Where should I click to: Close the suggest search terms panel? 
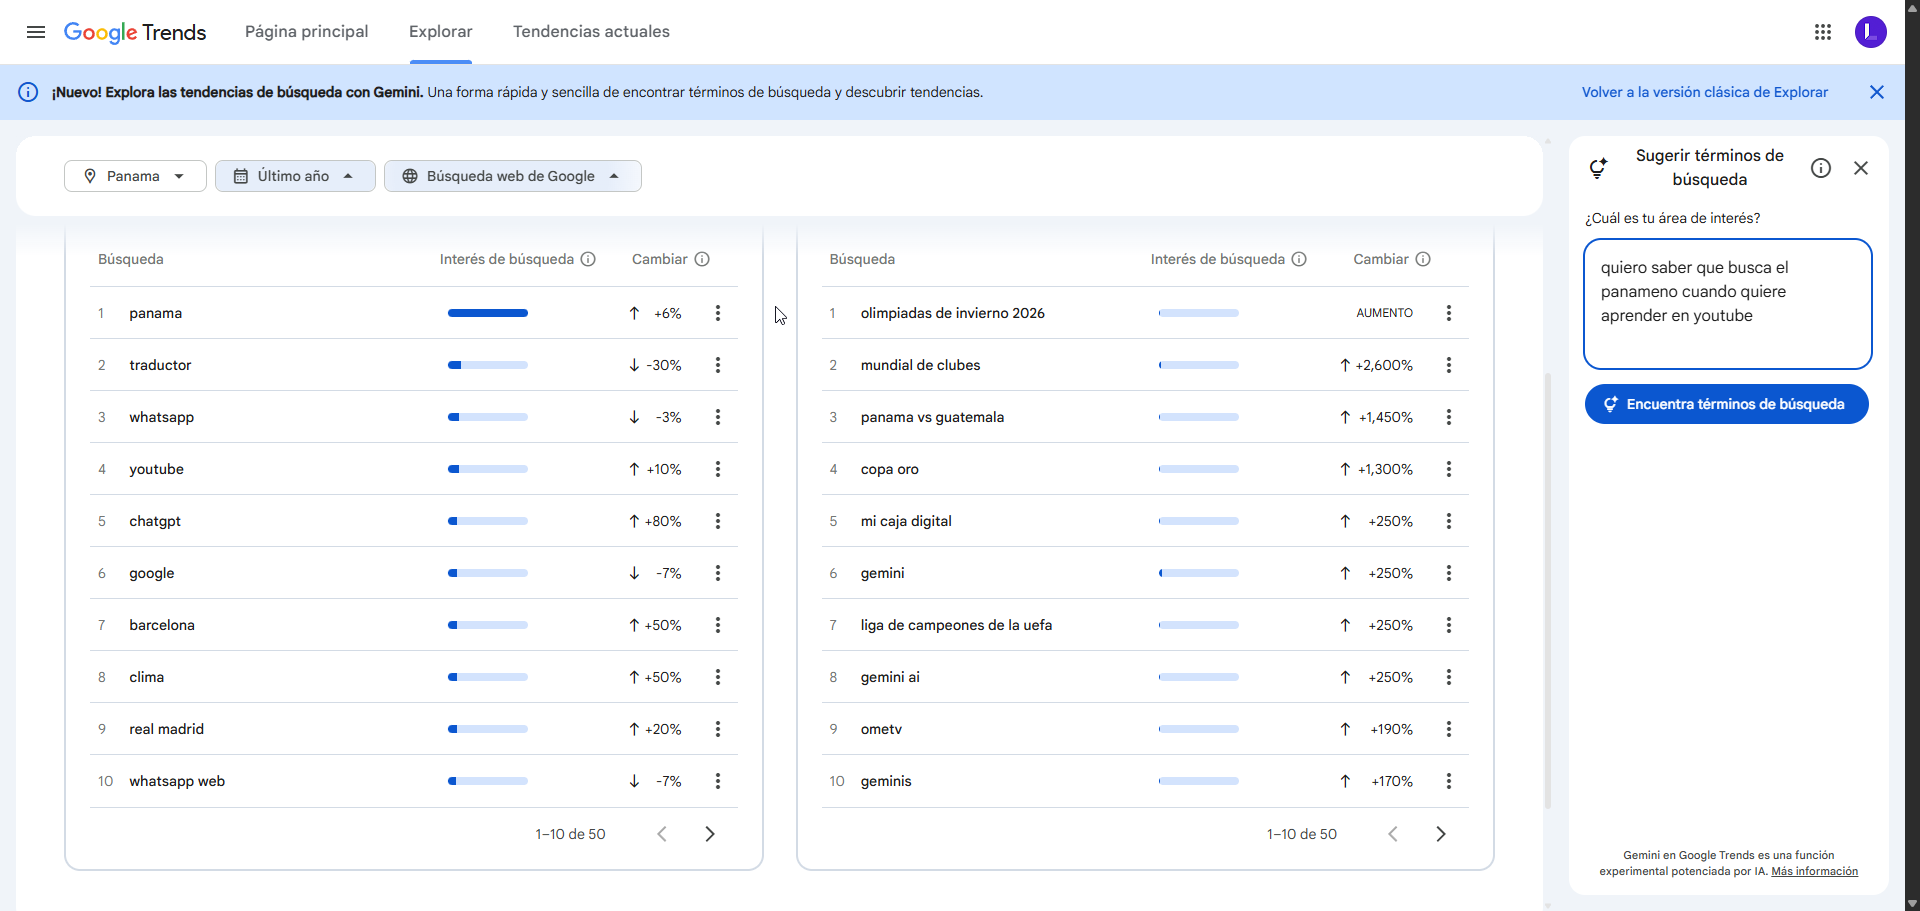tap(1861, 168)
